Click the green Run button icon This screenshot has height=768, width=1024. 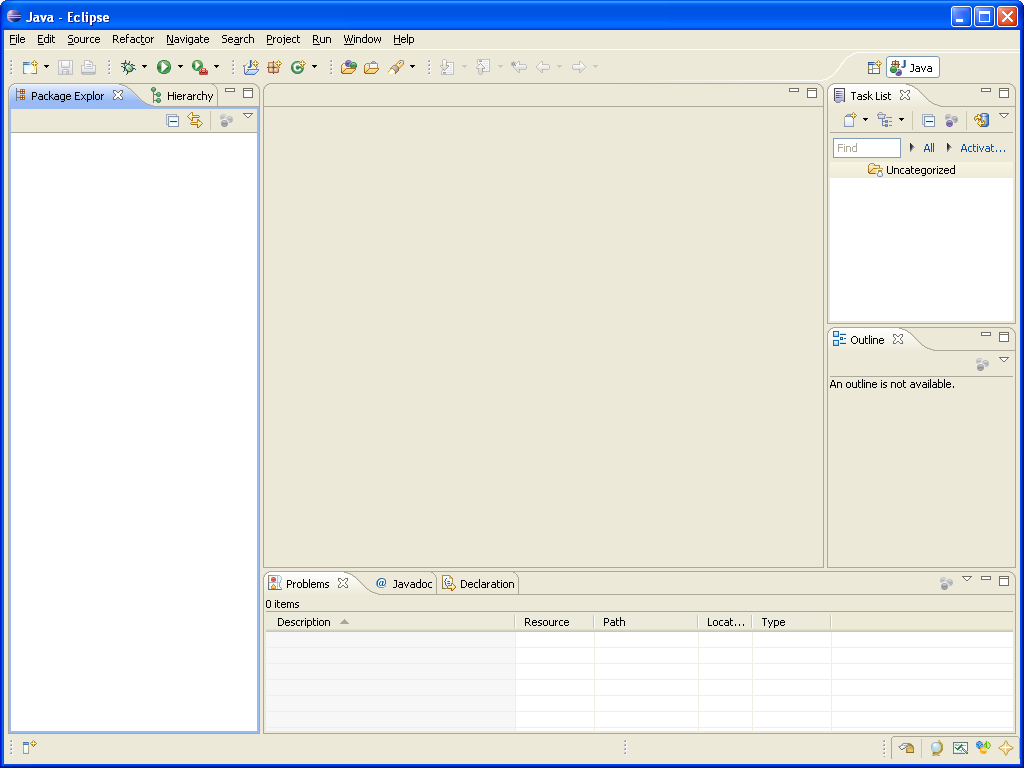point(164,67)
